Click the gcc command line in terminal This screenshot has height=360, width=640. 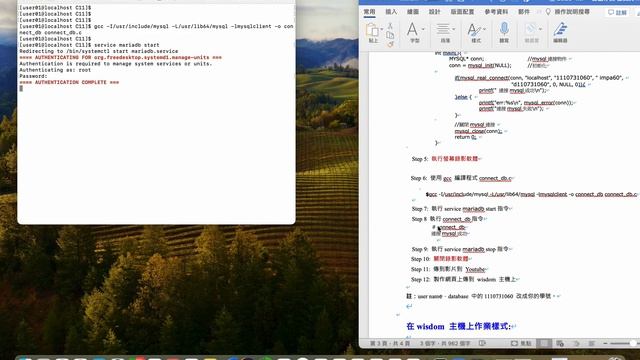pyautogui.click(x=156, y=29)
